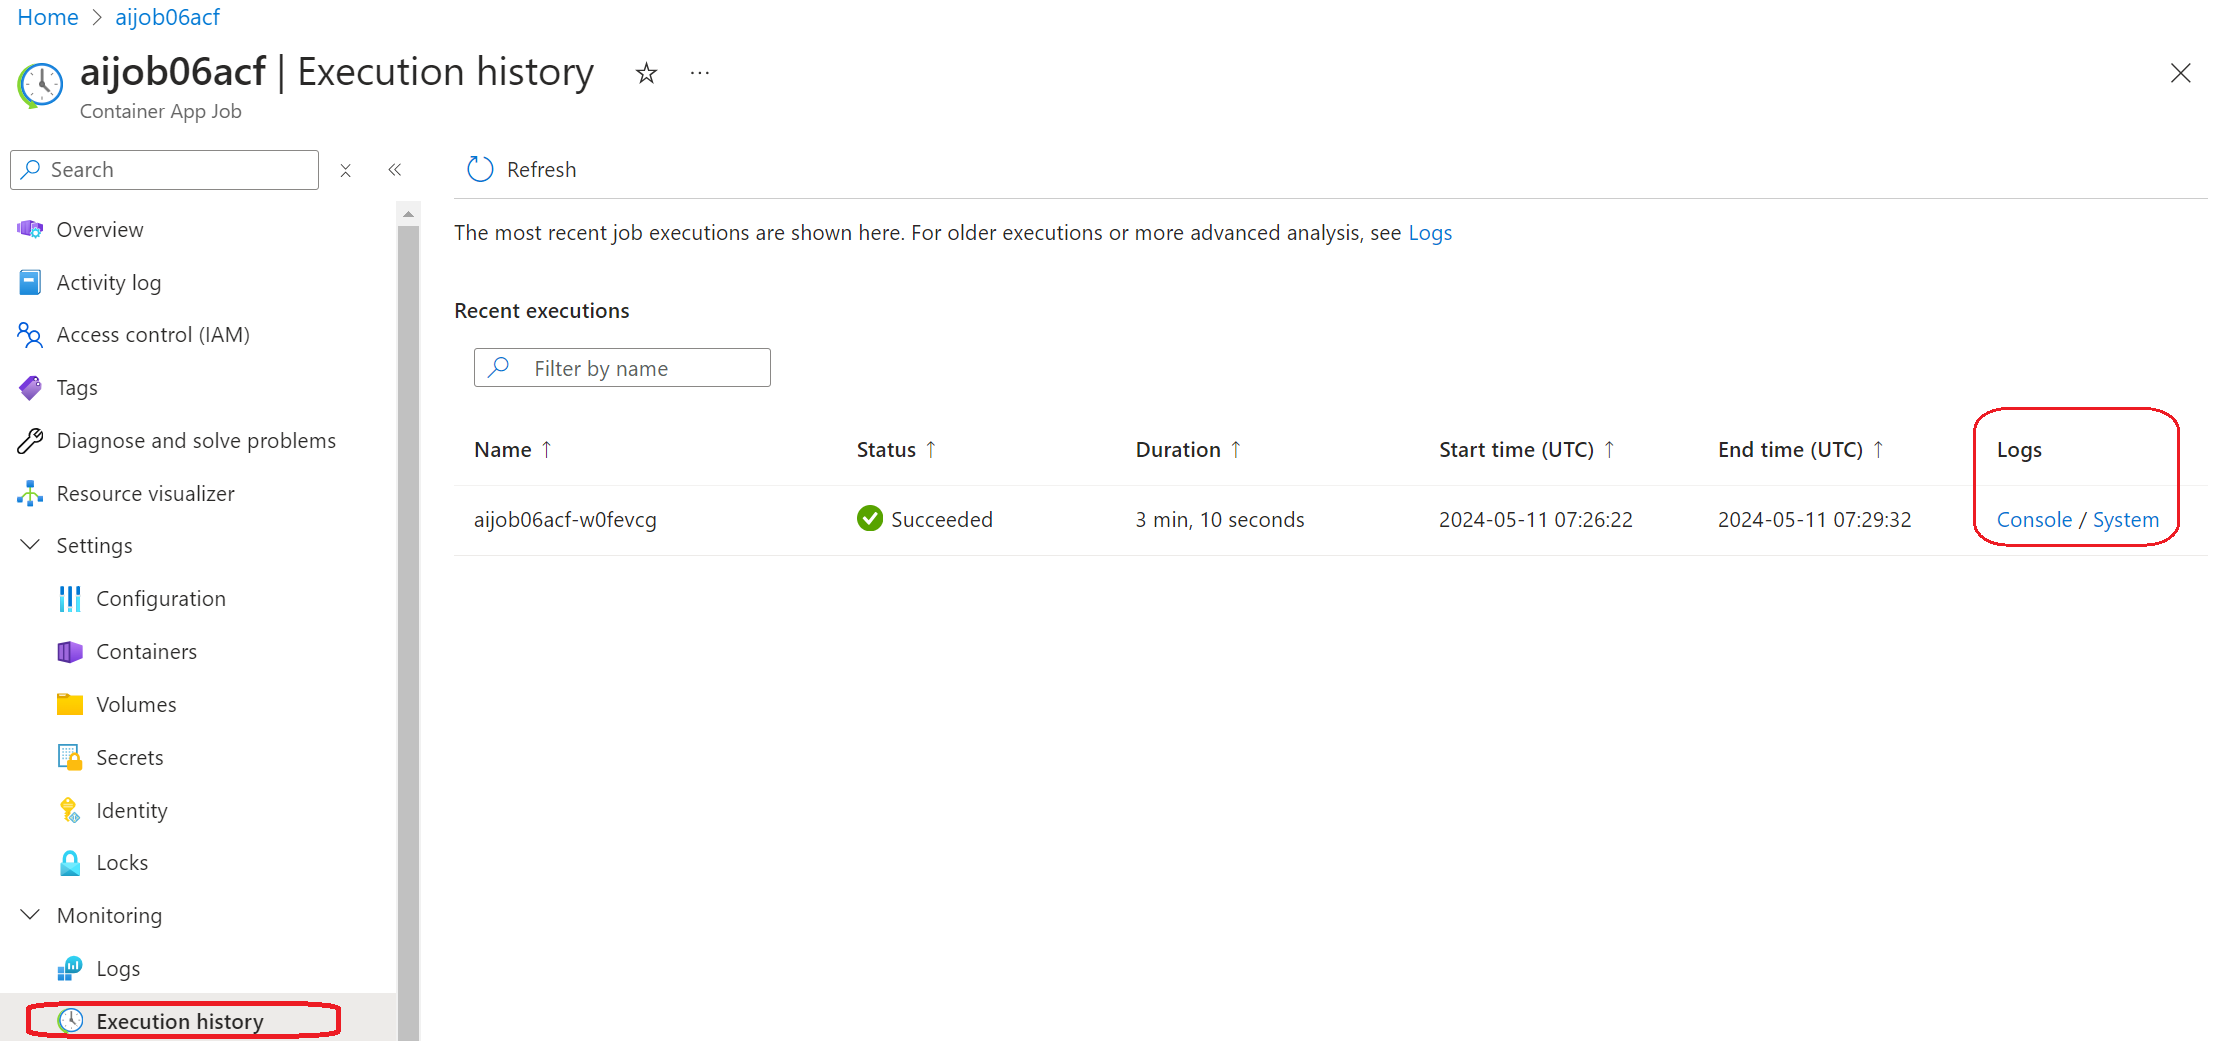Clear the sidebar search with X icon
This screenshot has width=2221, height=1041.
(x=345, y=170)
